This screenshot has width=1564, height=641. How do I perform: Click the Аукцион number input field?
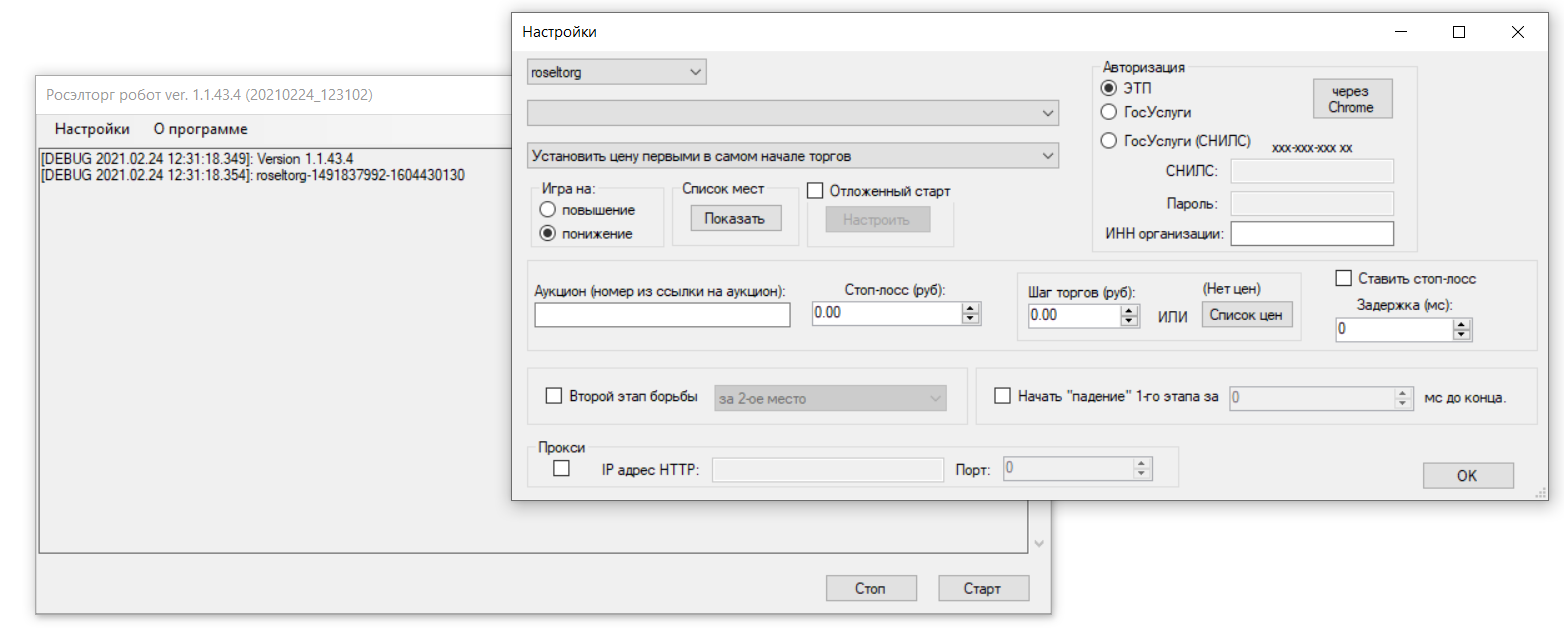662,315
